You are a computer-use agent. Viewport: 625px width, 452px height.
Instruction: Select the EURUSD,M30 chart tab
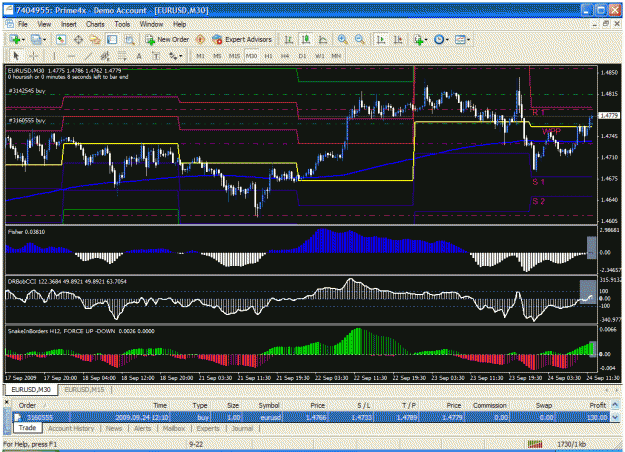31,389
